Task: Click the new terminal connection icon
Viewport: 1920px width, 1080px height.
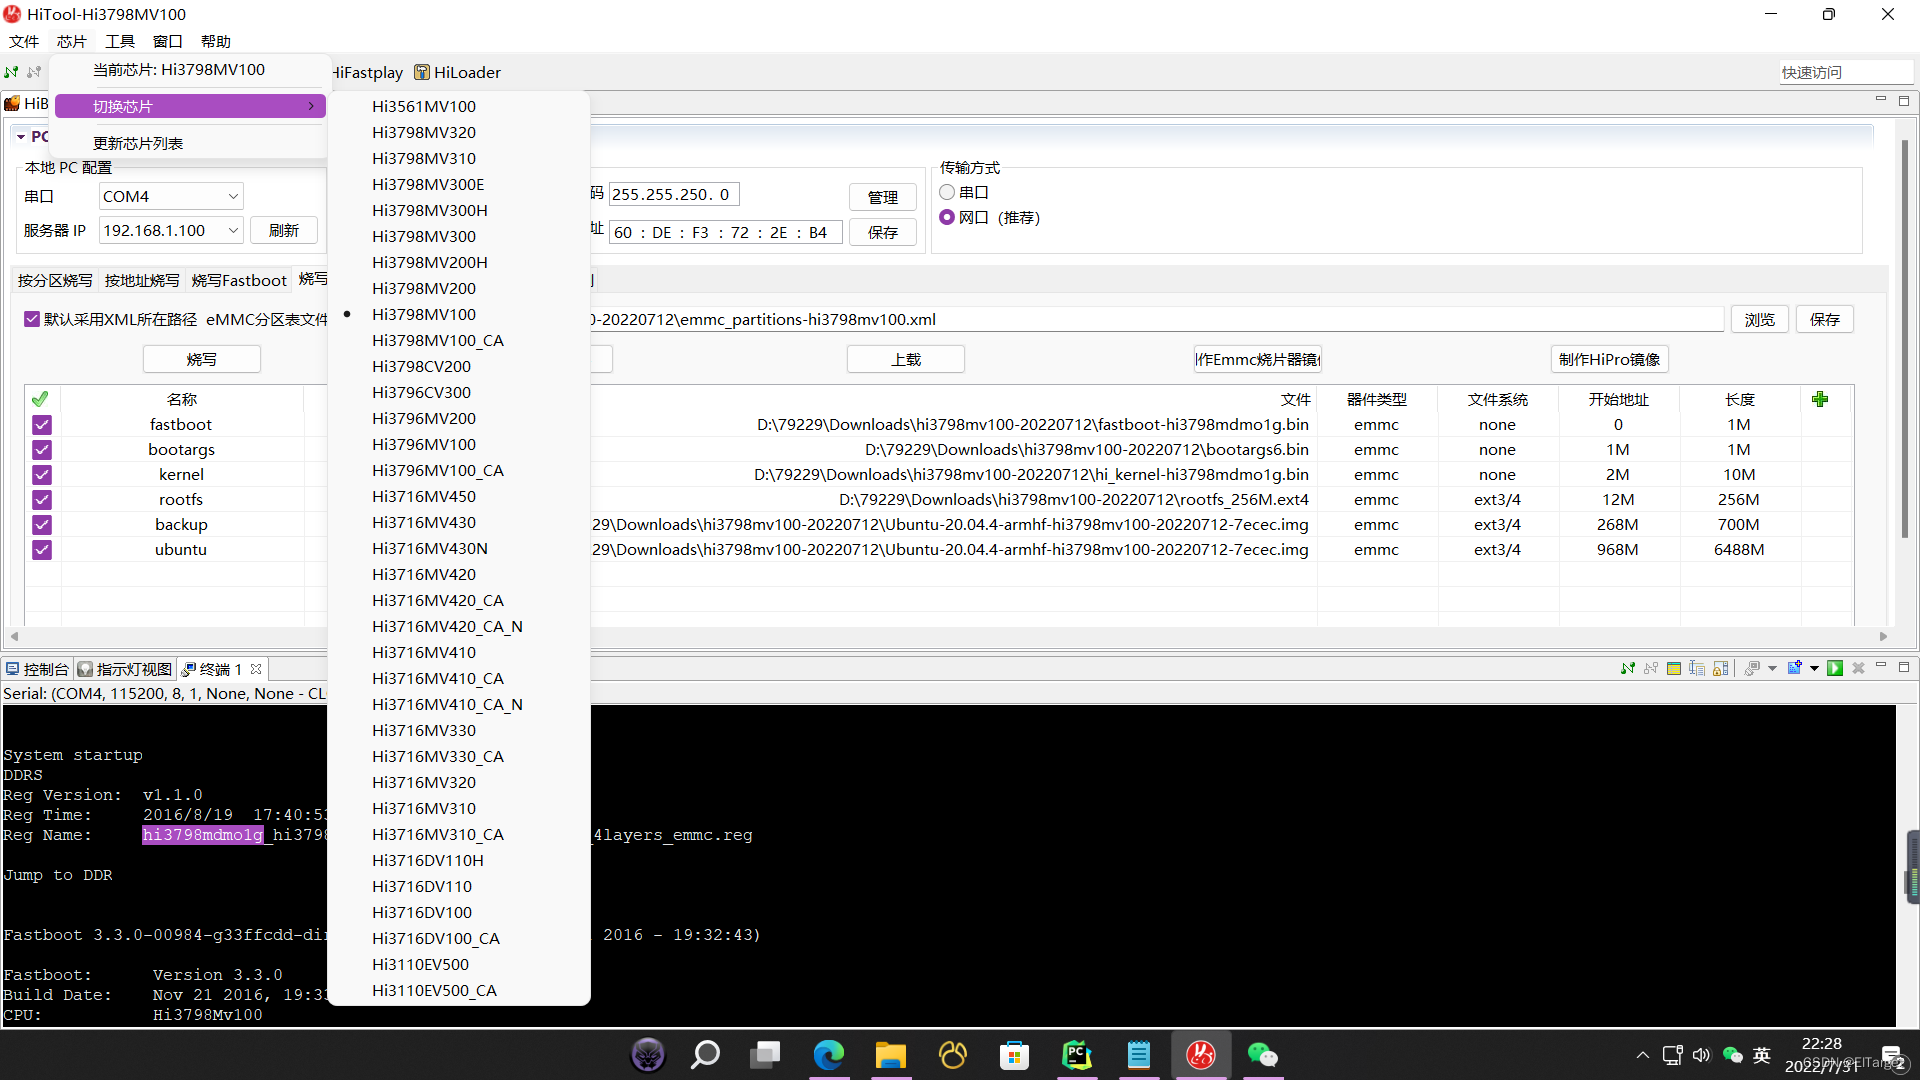Action: (x=1795, y=668)
